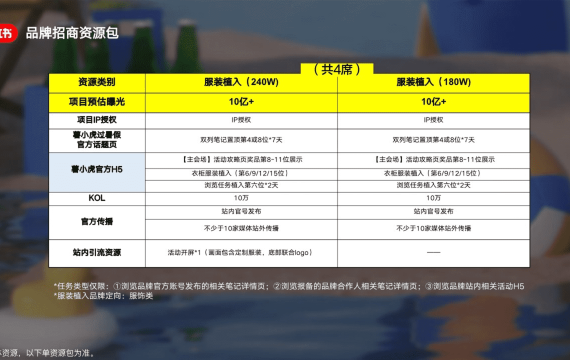
Task: Click the 服装植入 (240W) column header
Action: click(241, 82)
